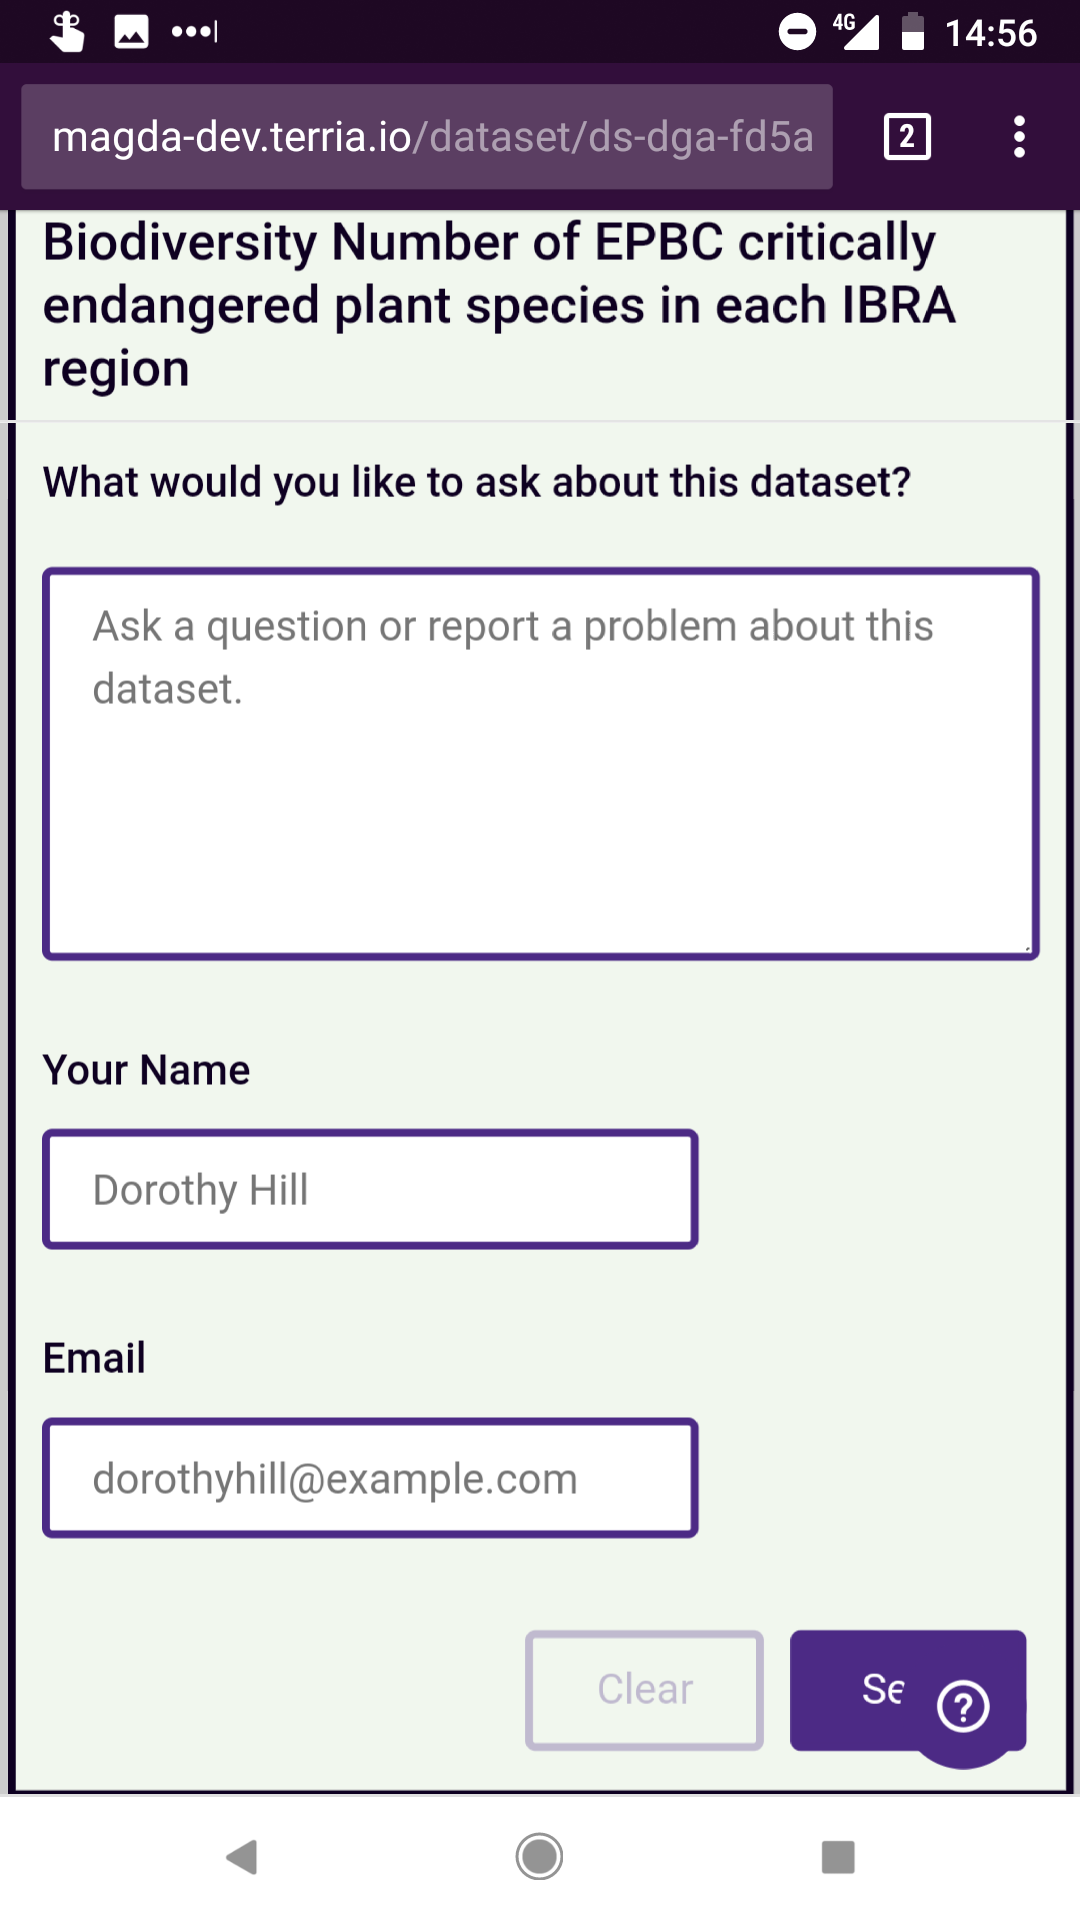This screenshot has width=1080, height=1920.
Task: Tap the three-dots signal notification icon
Action: pyautogui.click(x=194, y=32)
